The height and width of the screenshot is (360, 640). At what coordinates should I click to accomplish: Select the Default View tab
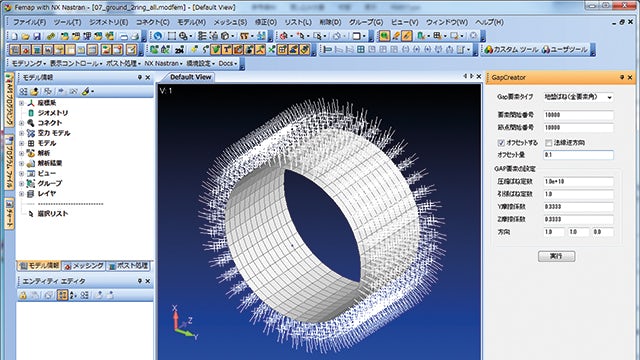tap(191, 77)
